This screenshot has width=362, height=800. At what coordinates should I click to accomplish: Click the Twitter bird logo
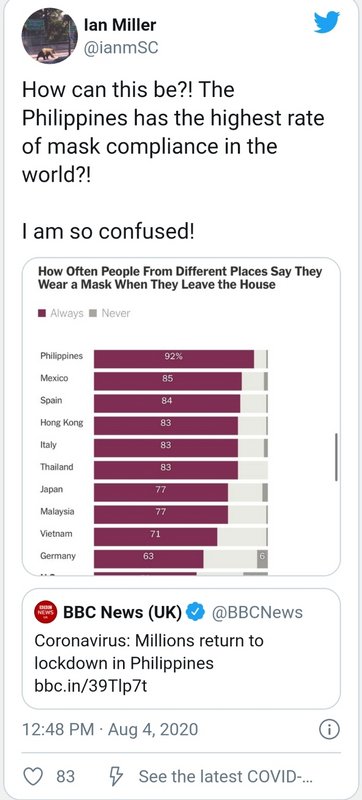pos(327,23)
